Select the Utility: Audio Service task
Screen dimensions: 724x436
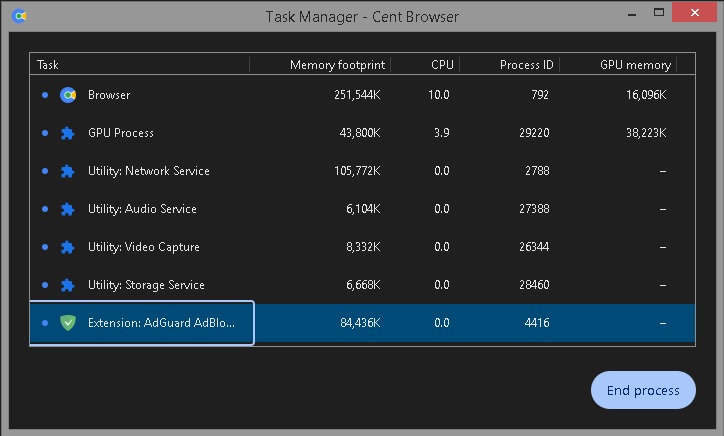tap(142, 209)
